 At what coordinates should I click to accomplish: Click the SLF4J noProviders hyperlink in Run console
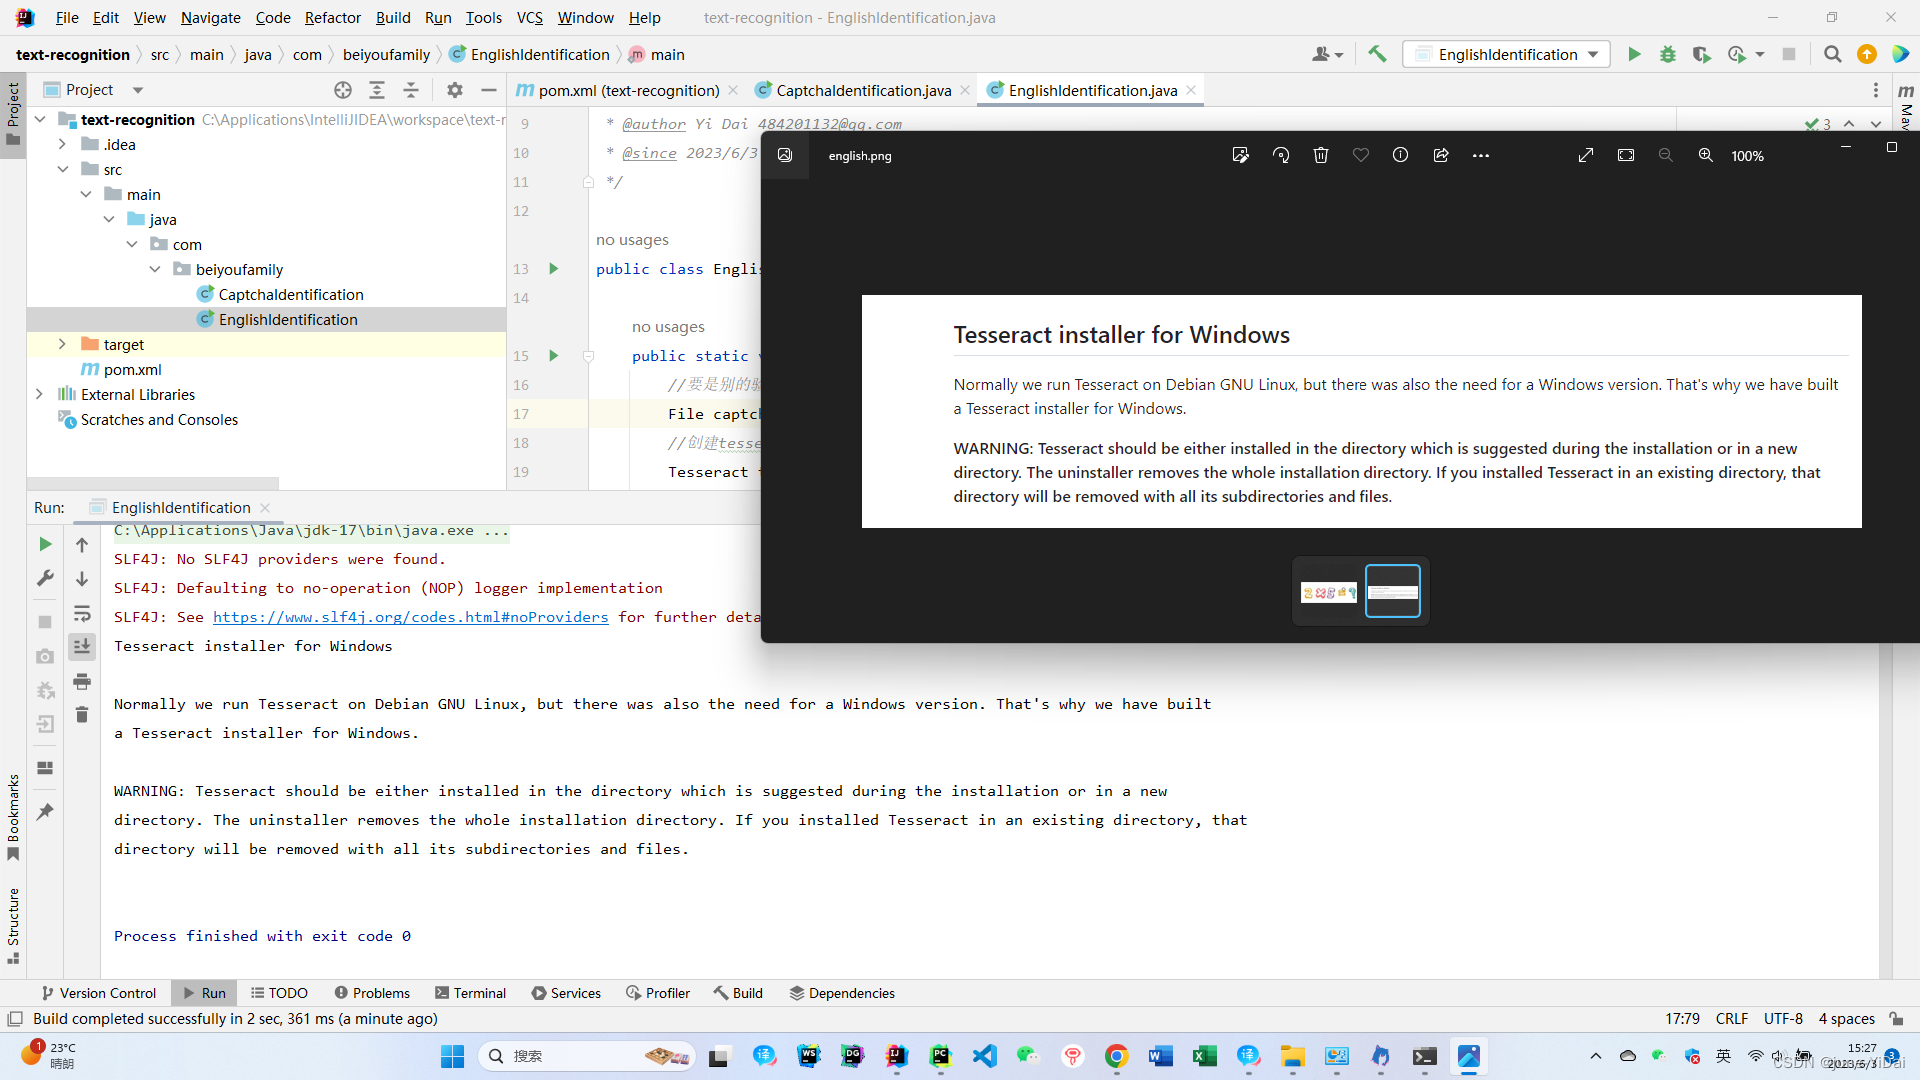pyautogui.click(x=410, y=616)
